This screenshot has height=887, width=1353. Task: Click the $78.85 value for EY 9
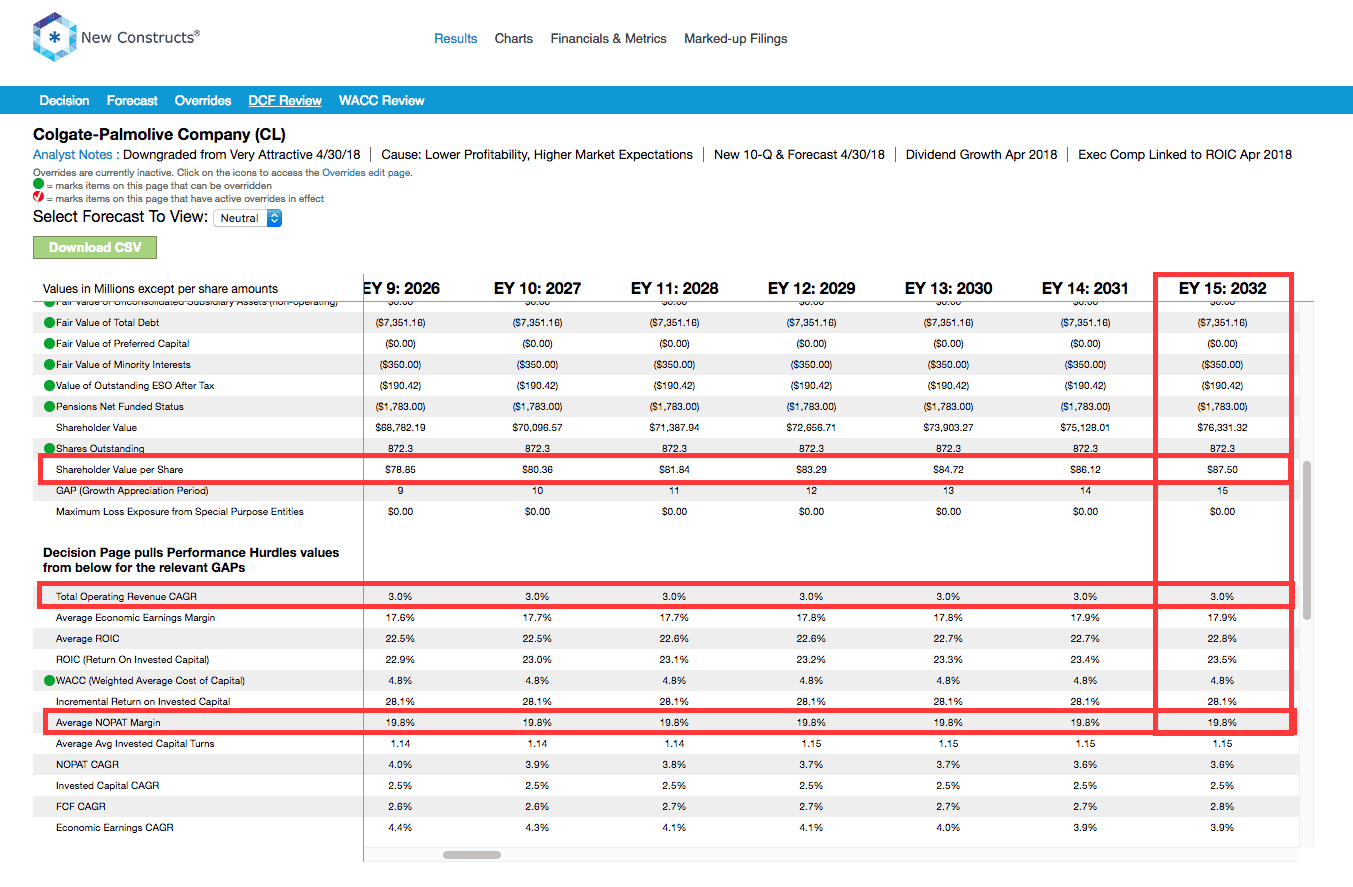[x=400, y=470]
